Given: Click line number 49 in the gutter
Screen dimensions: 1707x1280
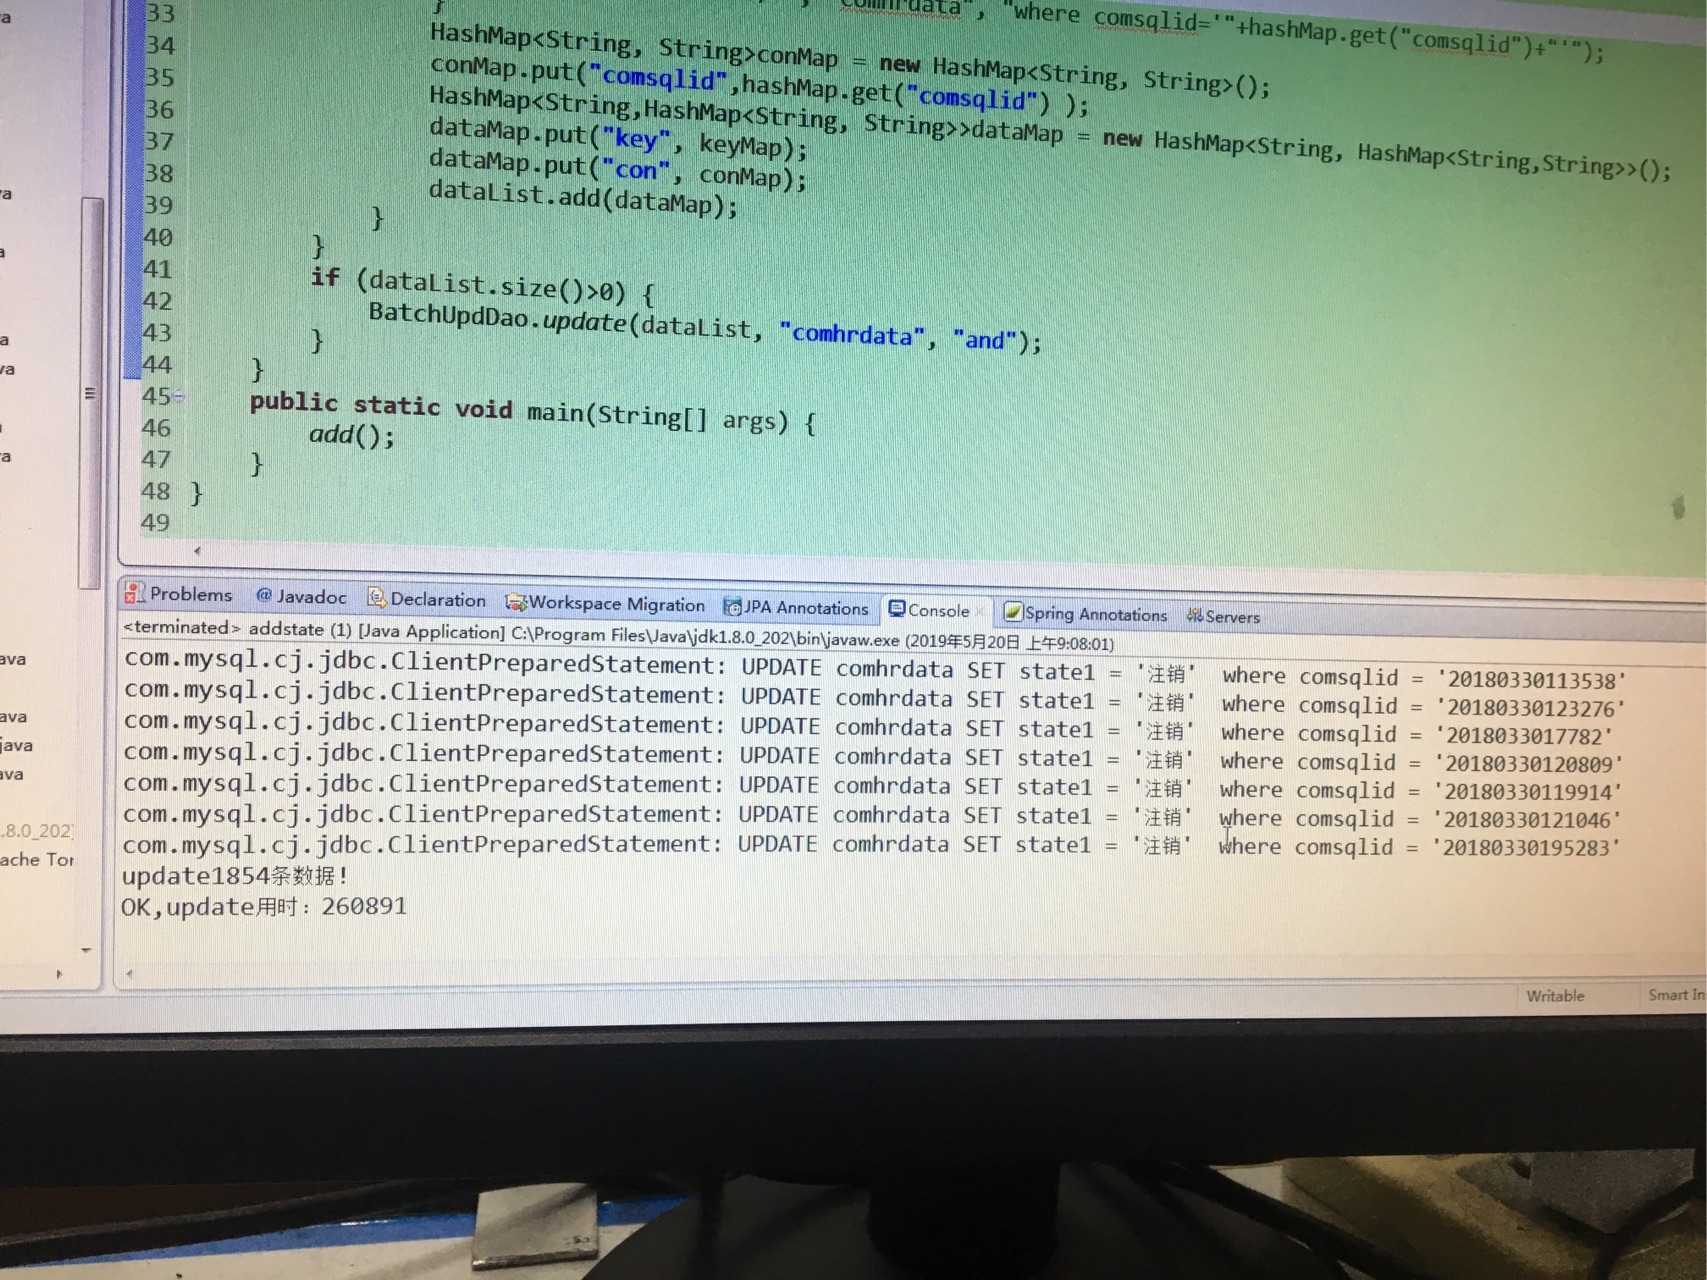Looking at the screenshot, I should click(155, 522).
